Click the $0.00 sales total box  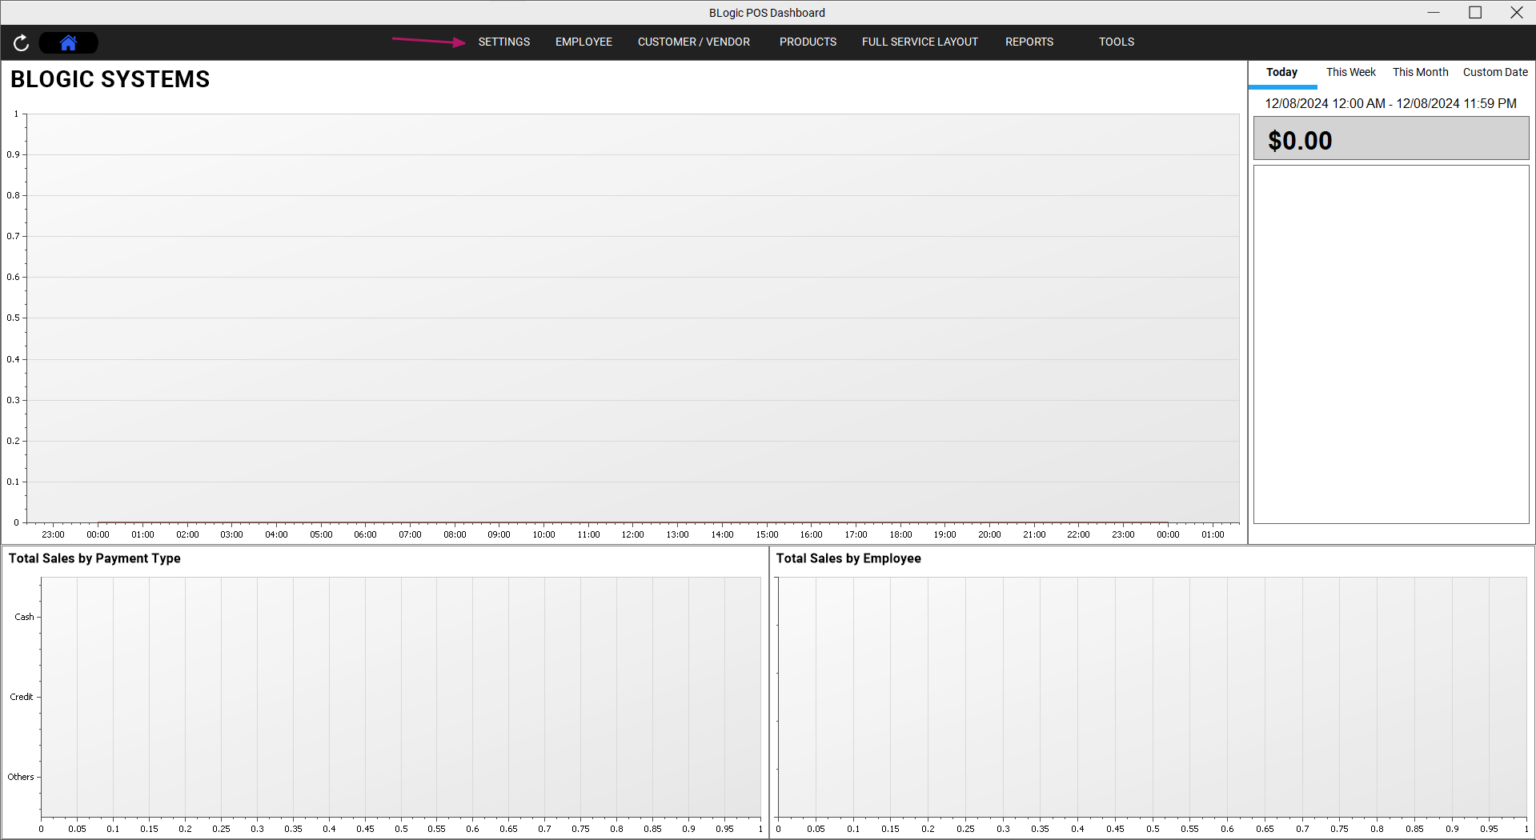(1391, 138)
